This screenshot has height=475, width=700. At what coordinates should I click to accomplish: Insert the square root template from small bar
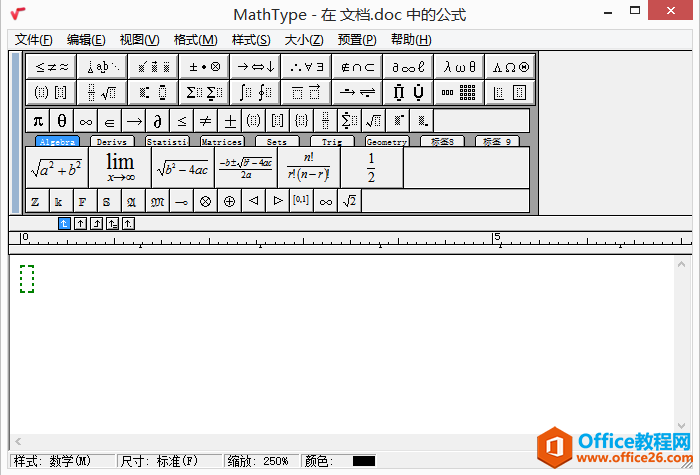click(x=373, y=121)
